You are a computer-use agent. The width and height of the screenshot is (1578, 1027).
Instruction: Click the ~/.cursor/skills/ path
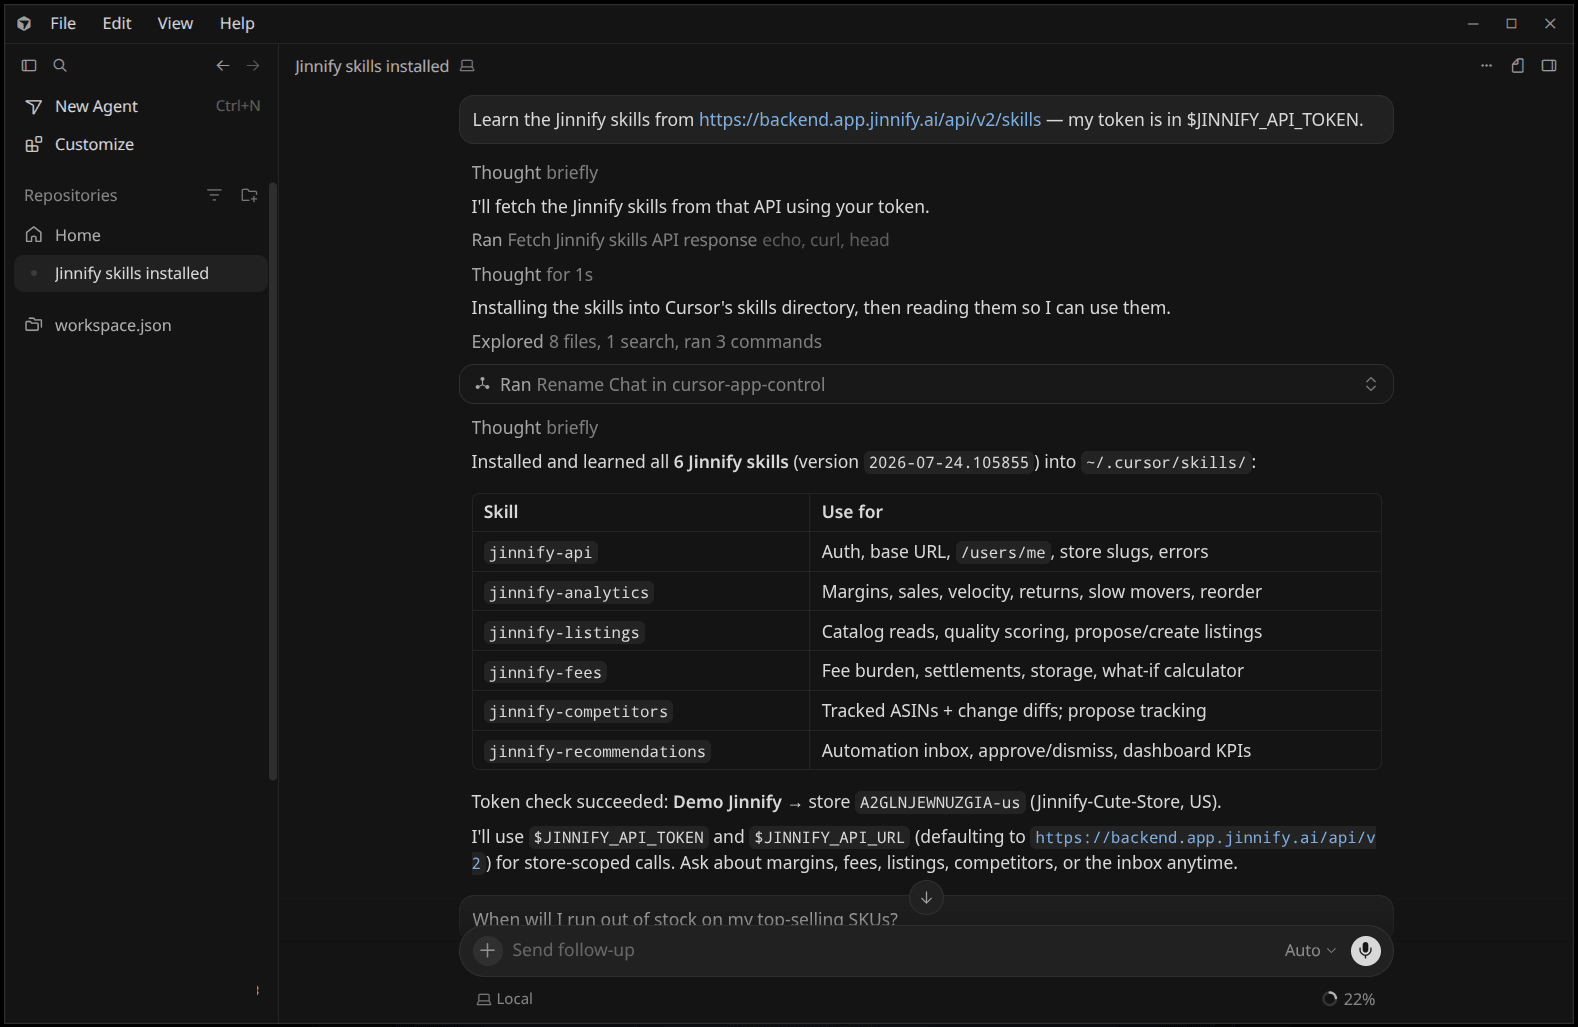pyautogui.click(x=1166, y=462)
